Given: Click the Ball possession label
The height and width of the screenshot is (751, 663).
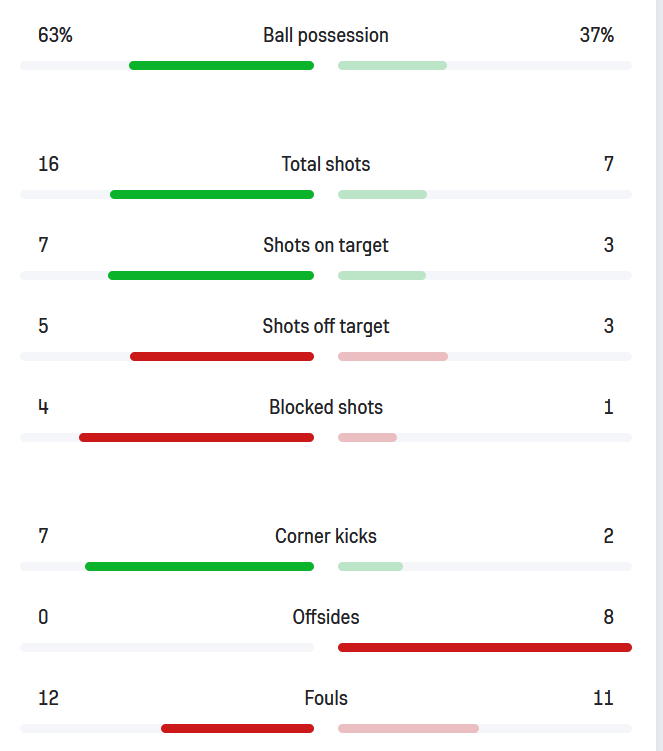Looking at the screenshot, I should point(326,36).
